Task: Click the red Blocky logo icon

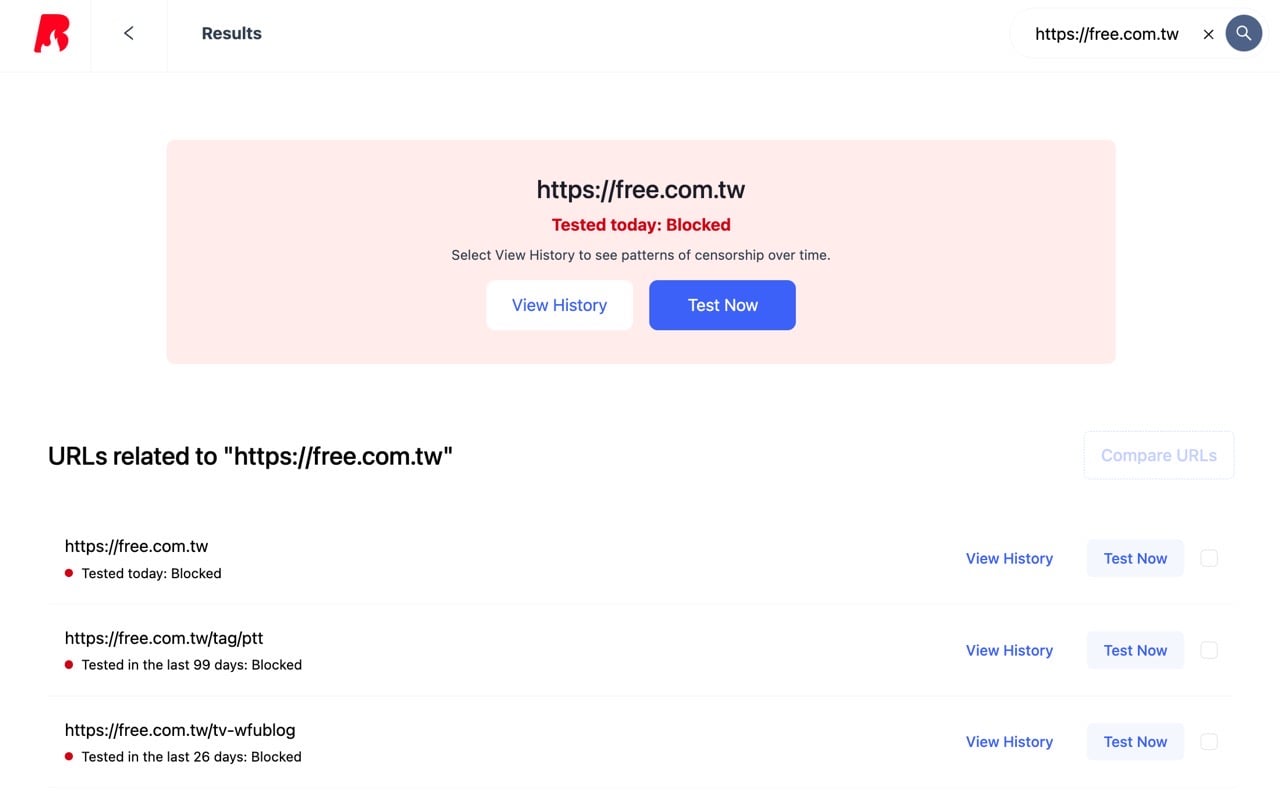Action: tap(51, 33)
